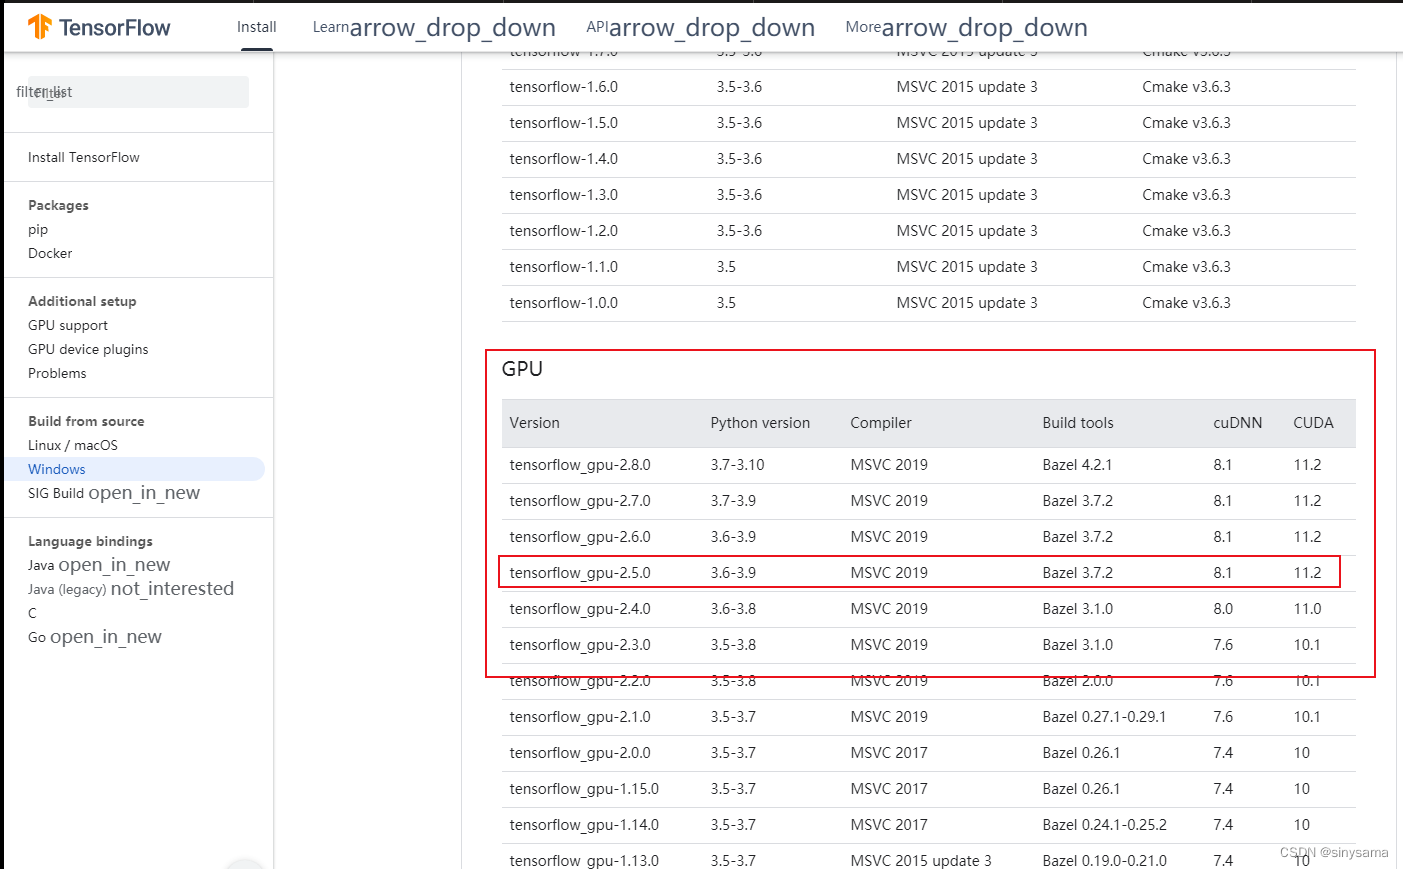
Task: Open the Go language binding link
Action: point(95,637)
